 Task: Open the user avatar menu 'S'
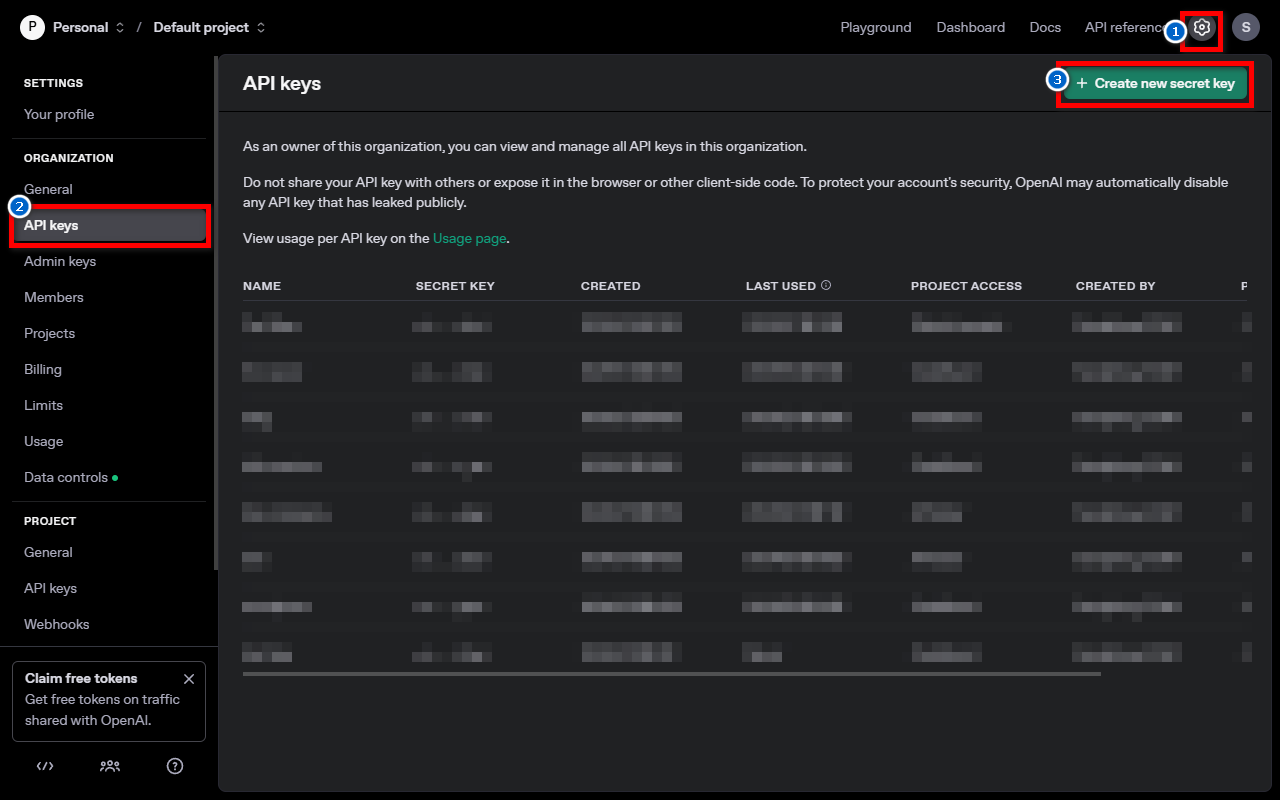coord(1245,28)
